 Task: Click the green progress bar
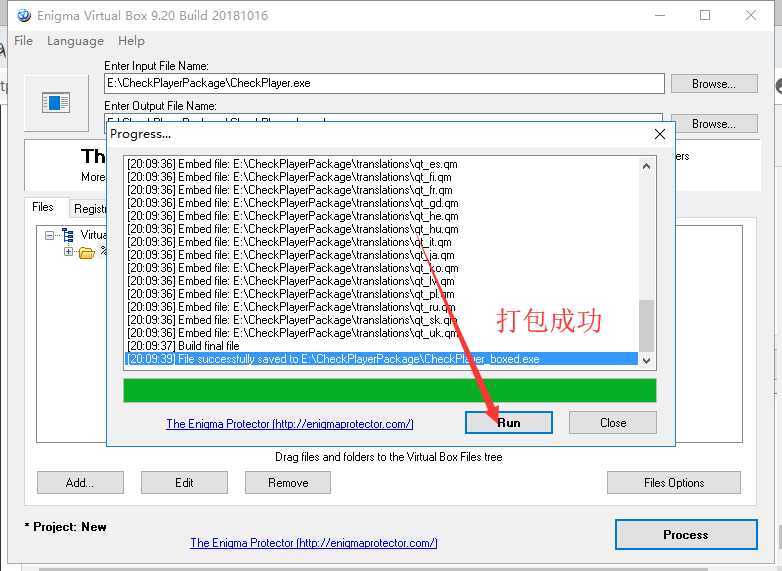point(390,390)
